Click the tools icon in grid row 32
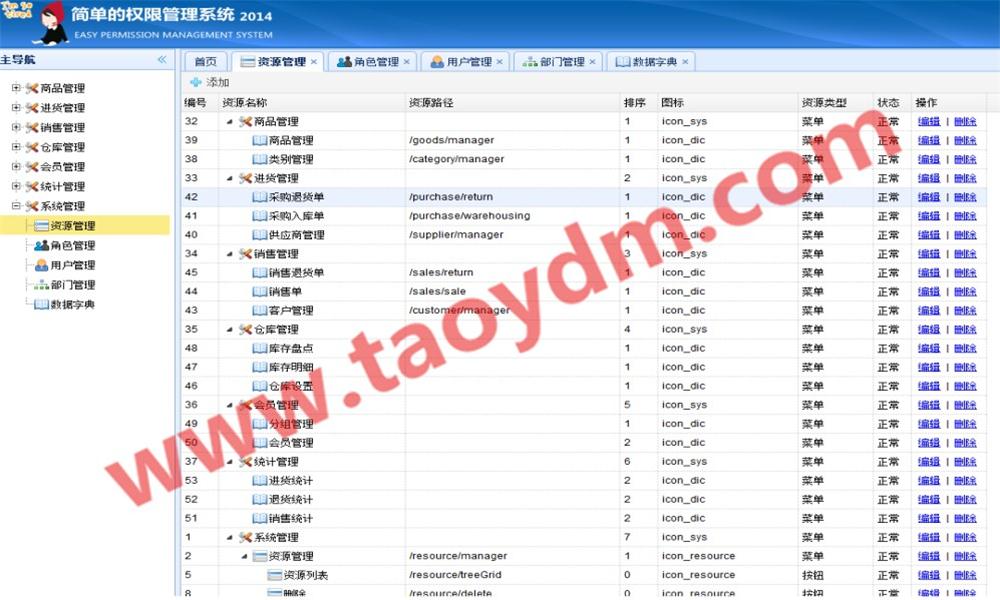Image resolution: width=1000 pixels, height=600 pixels. [246, 121]
